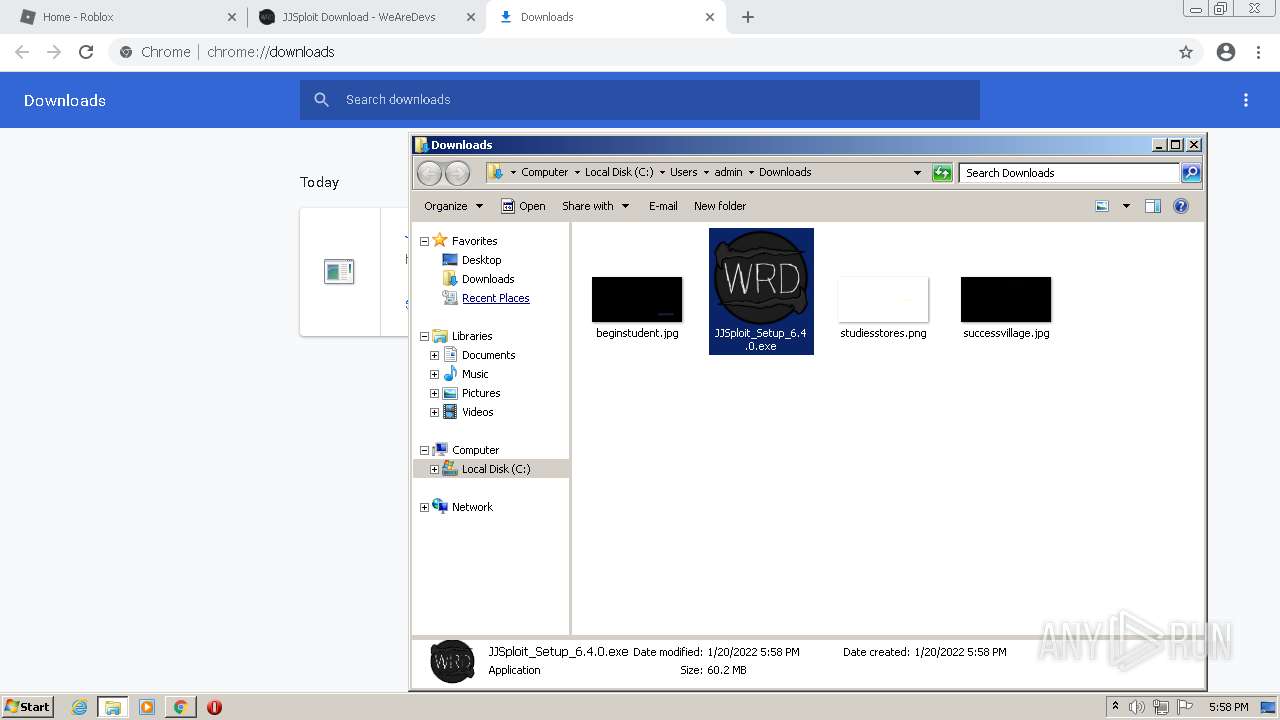Select beginstudent.jpg thumbnail
The width and height of the screenshot is (1280, 720).
637,299
